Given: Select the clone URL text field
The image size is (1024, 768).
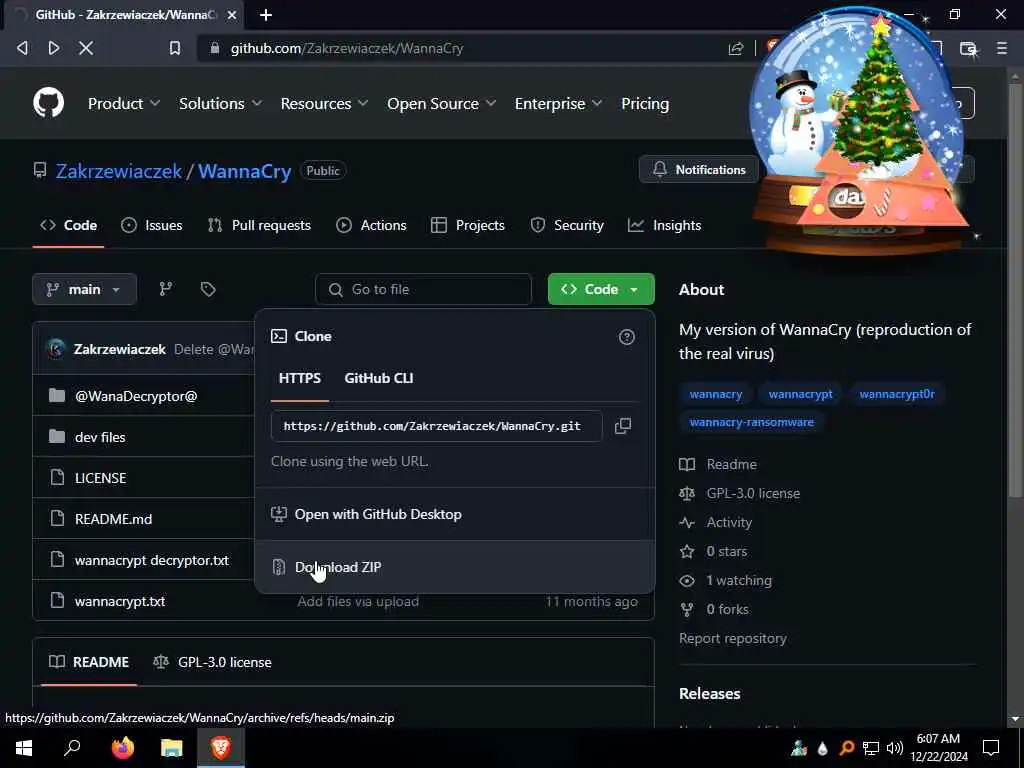Looking at the screenshot, I should [x=436, y=426].
